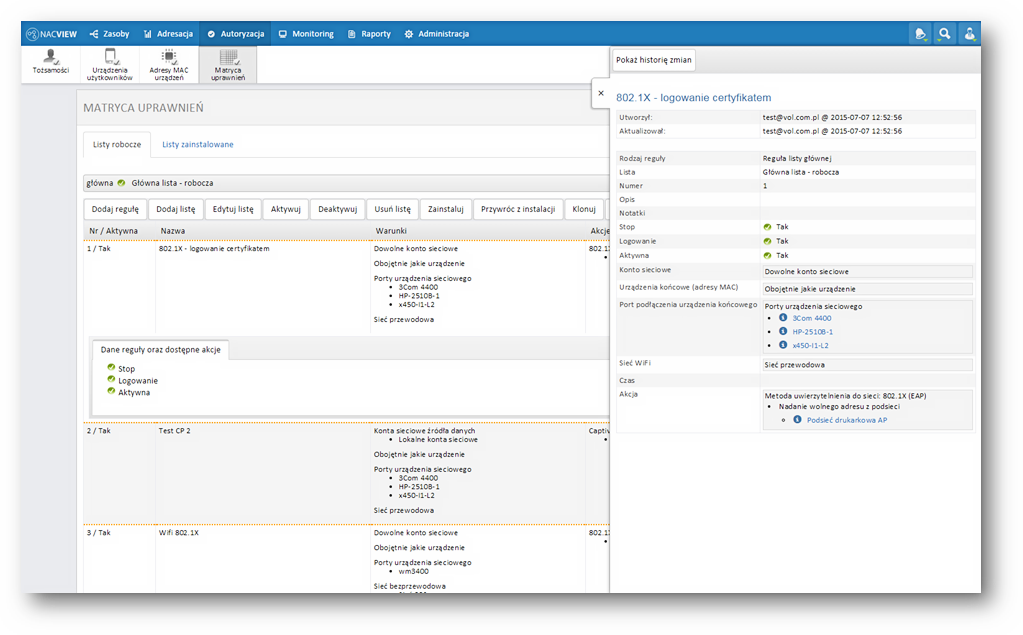Open the Tożsamości section

(x=51, y=64)
